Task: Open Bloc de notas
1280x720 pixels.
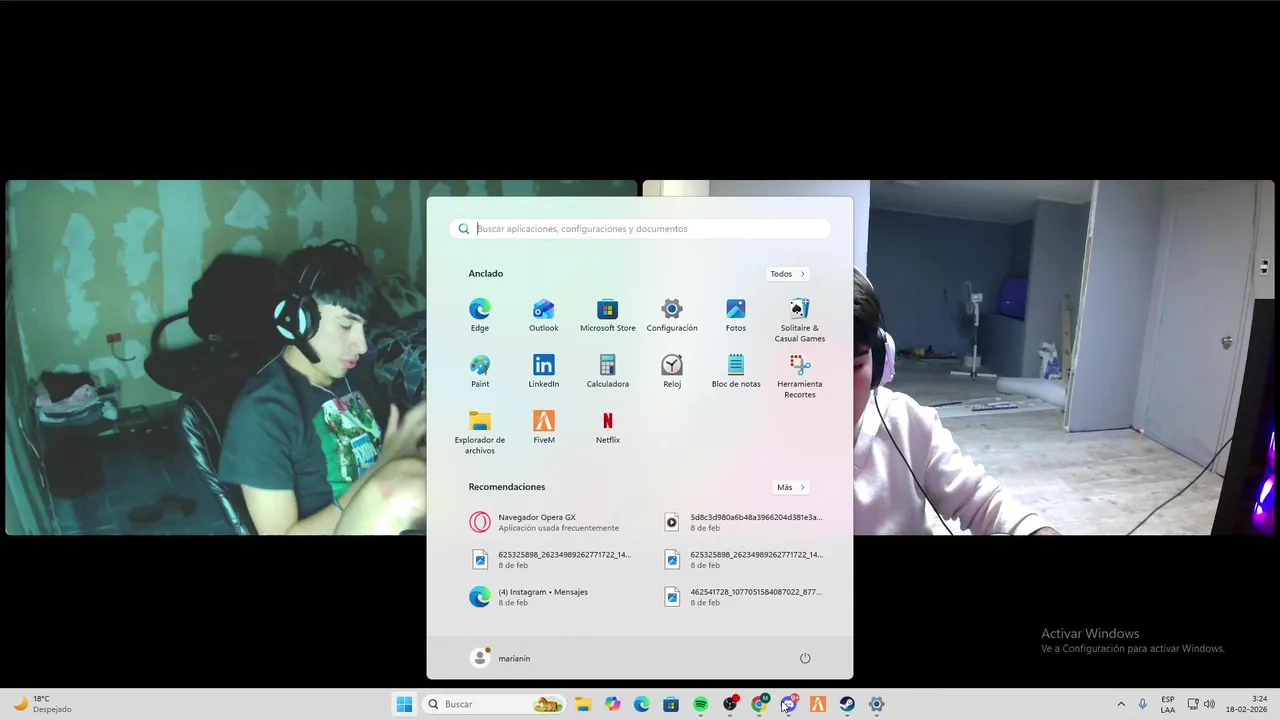Action: pos(736,370)
